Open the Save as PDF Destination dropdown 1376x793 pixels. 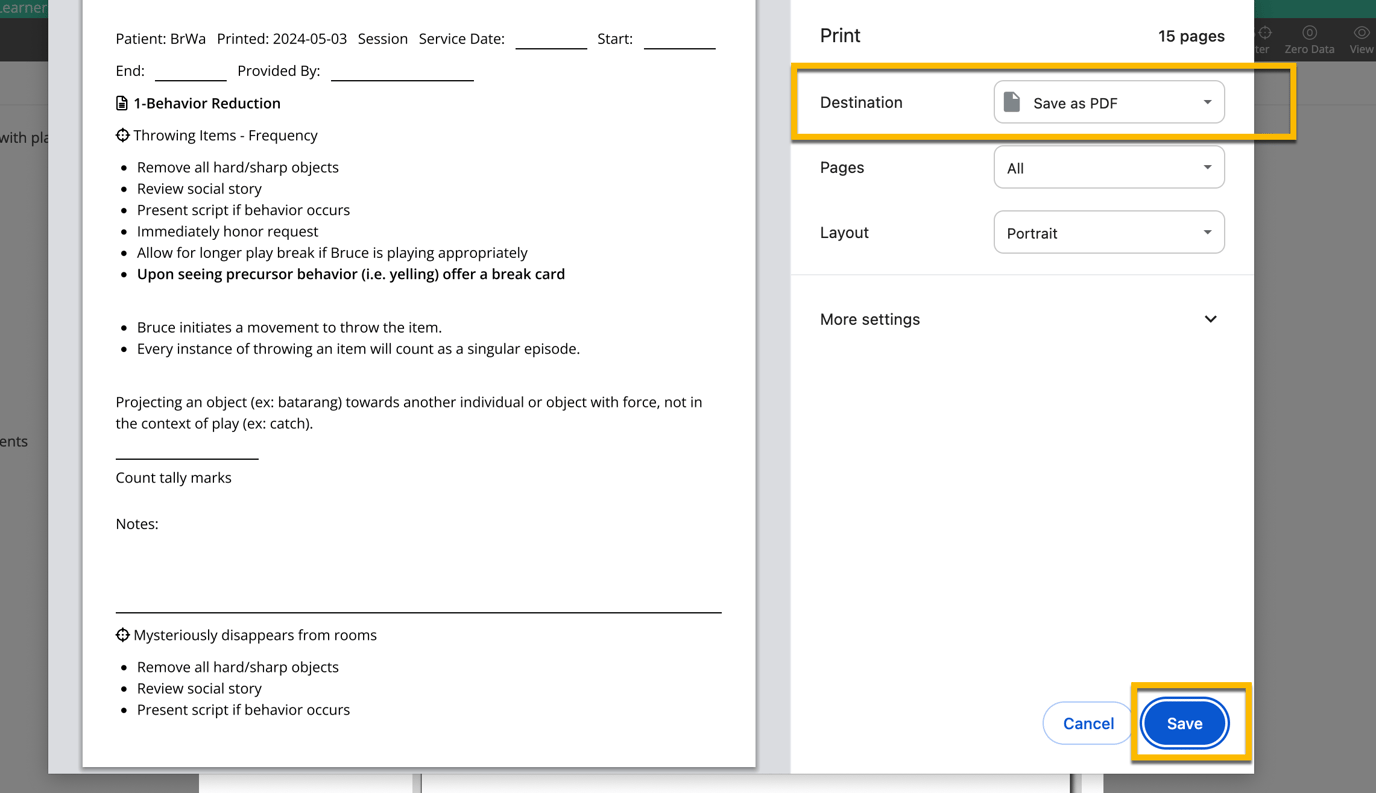(1108, 101)
